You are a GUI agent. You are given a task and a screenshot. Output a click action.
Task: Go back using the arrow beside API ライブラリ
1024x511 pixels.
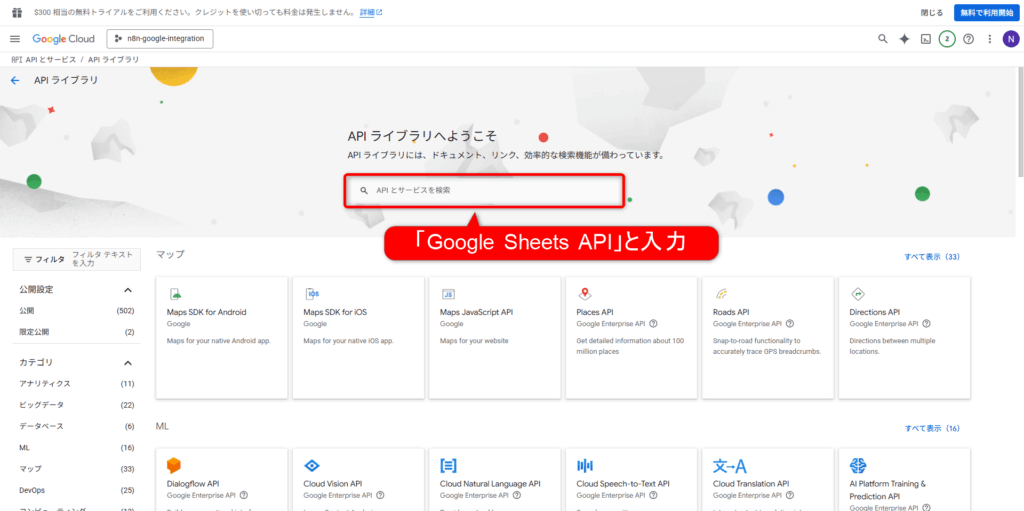point(15,80)
